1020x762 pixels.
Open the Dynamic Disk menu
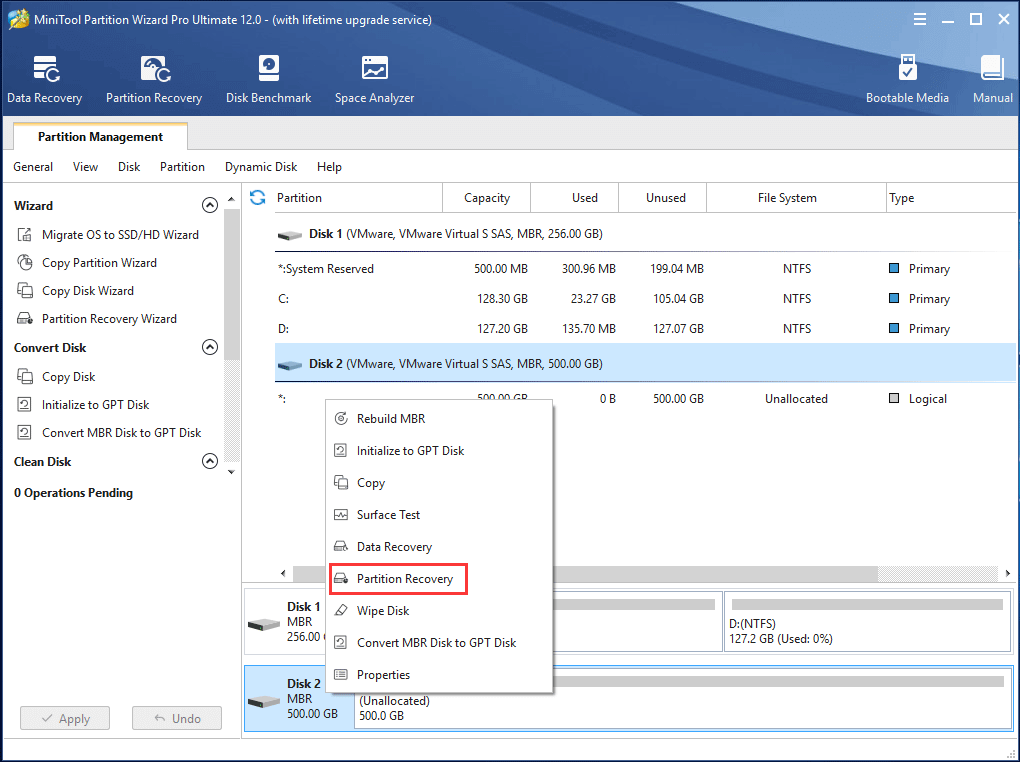coord(260,166)
